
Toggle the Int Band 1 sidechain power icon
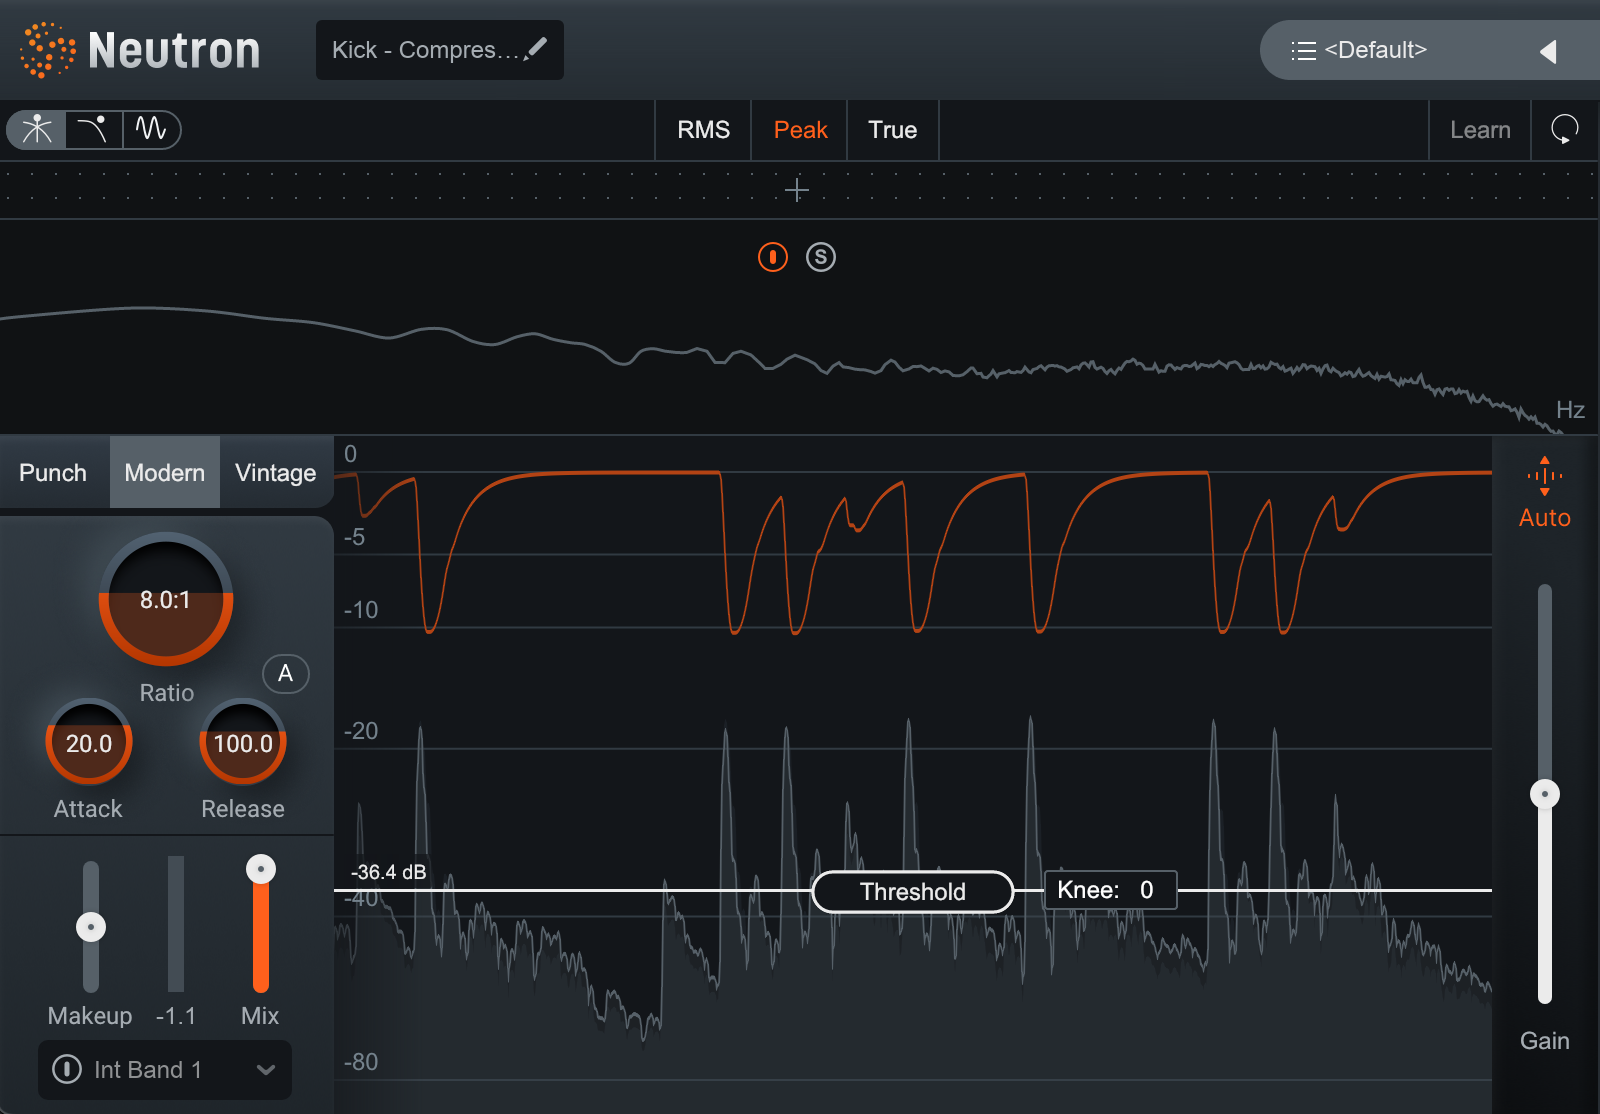pyautogui.click(x=67, y=1069)
